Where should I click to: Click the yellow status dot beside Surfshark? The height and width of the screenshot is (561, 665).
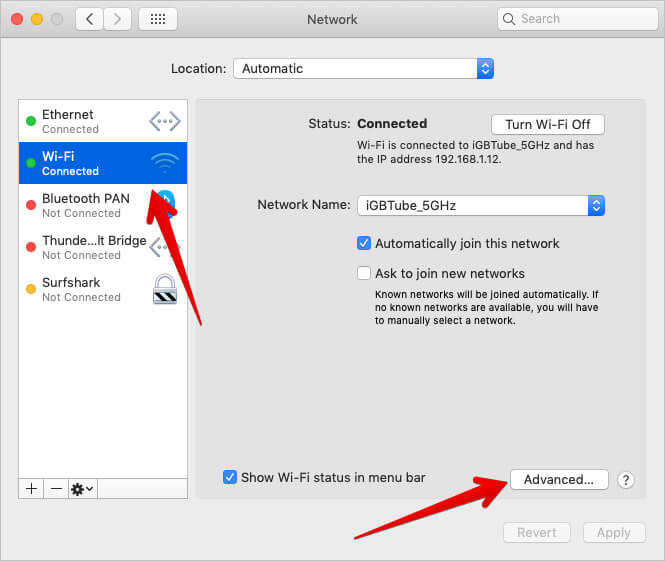click(31, 289)
